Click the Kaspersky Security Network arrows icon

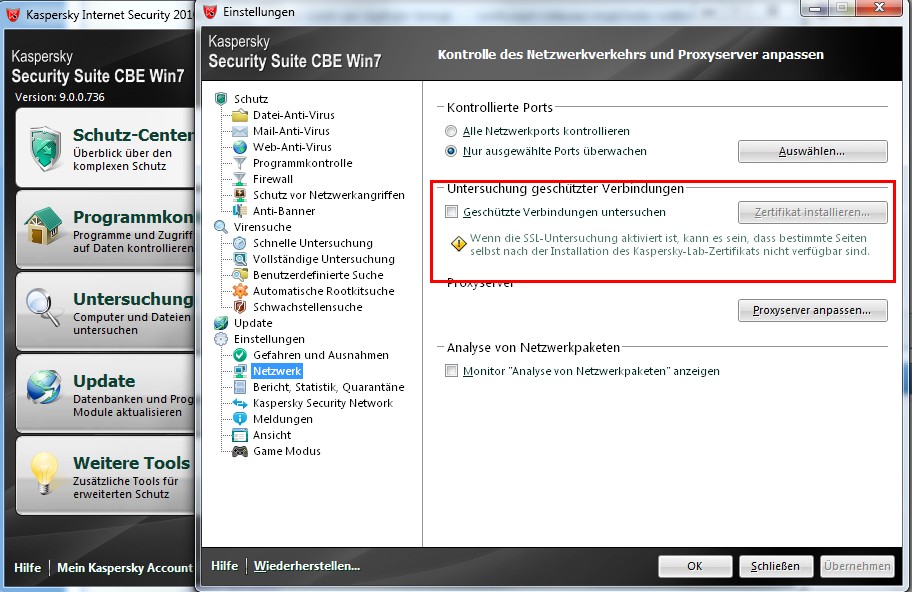click(240, 403)
